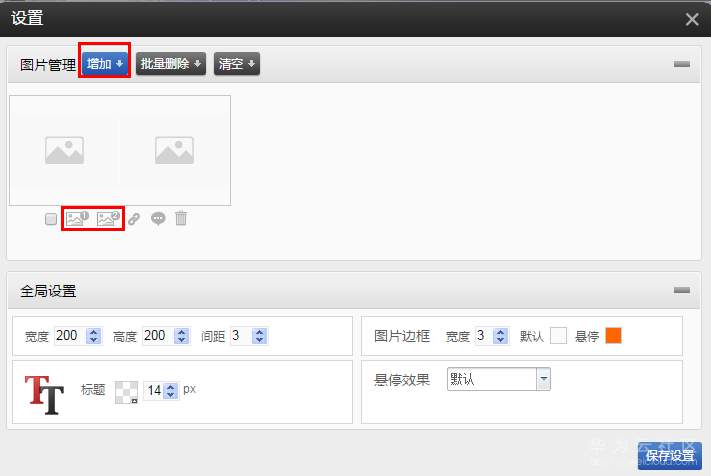Click the first image upload icon
This screenshot has height=476, width=711.
(77, 219)
